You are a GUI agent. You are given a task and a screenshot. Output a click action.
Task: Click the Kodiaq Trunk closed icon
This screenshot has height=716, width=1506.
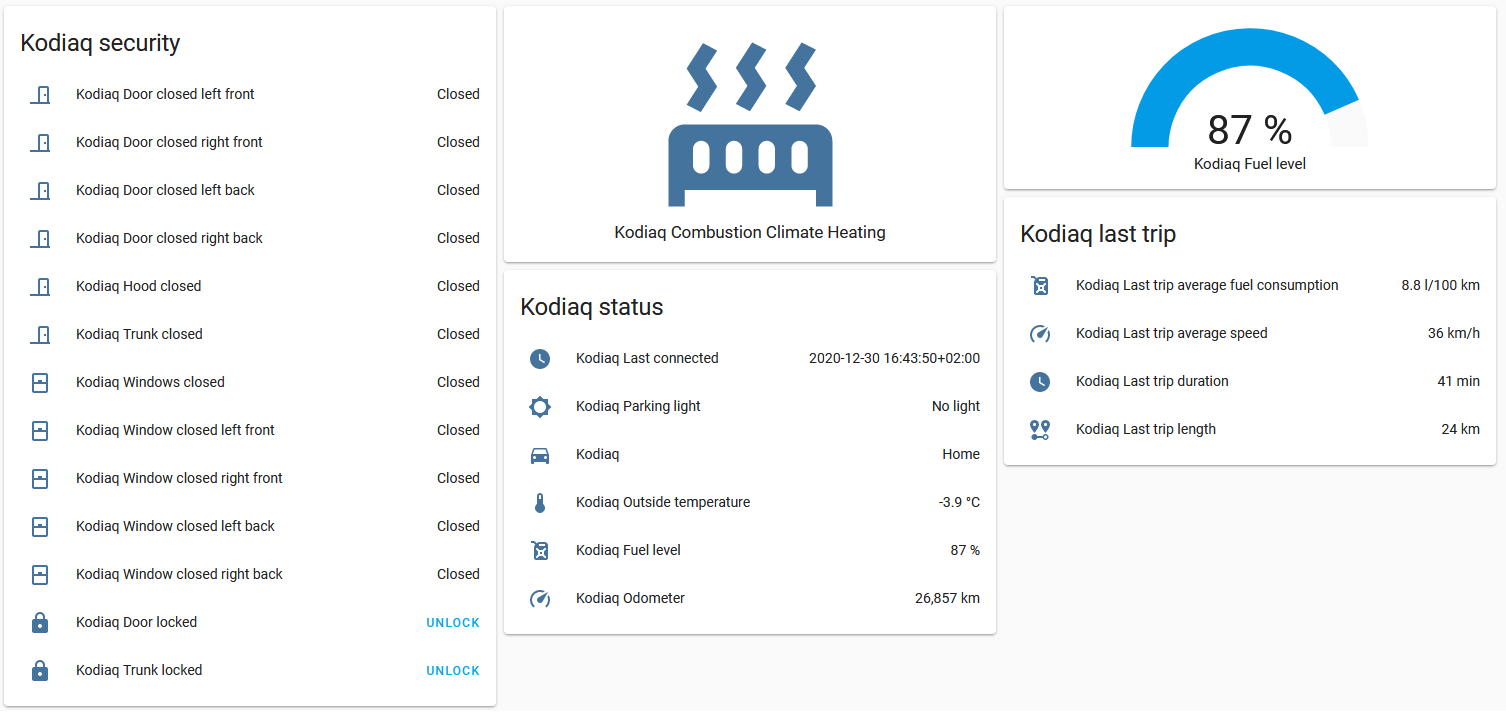pos(40,334)
